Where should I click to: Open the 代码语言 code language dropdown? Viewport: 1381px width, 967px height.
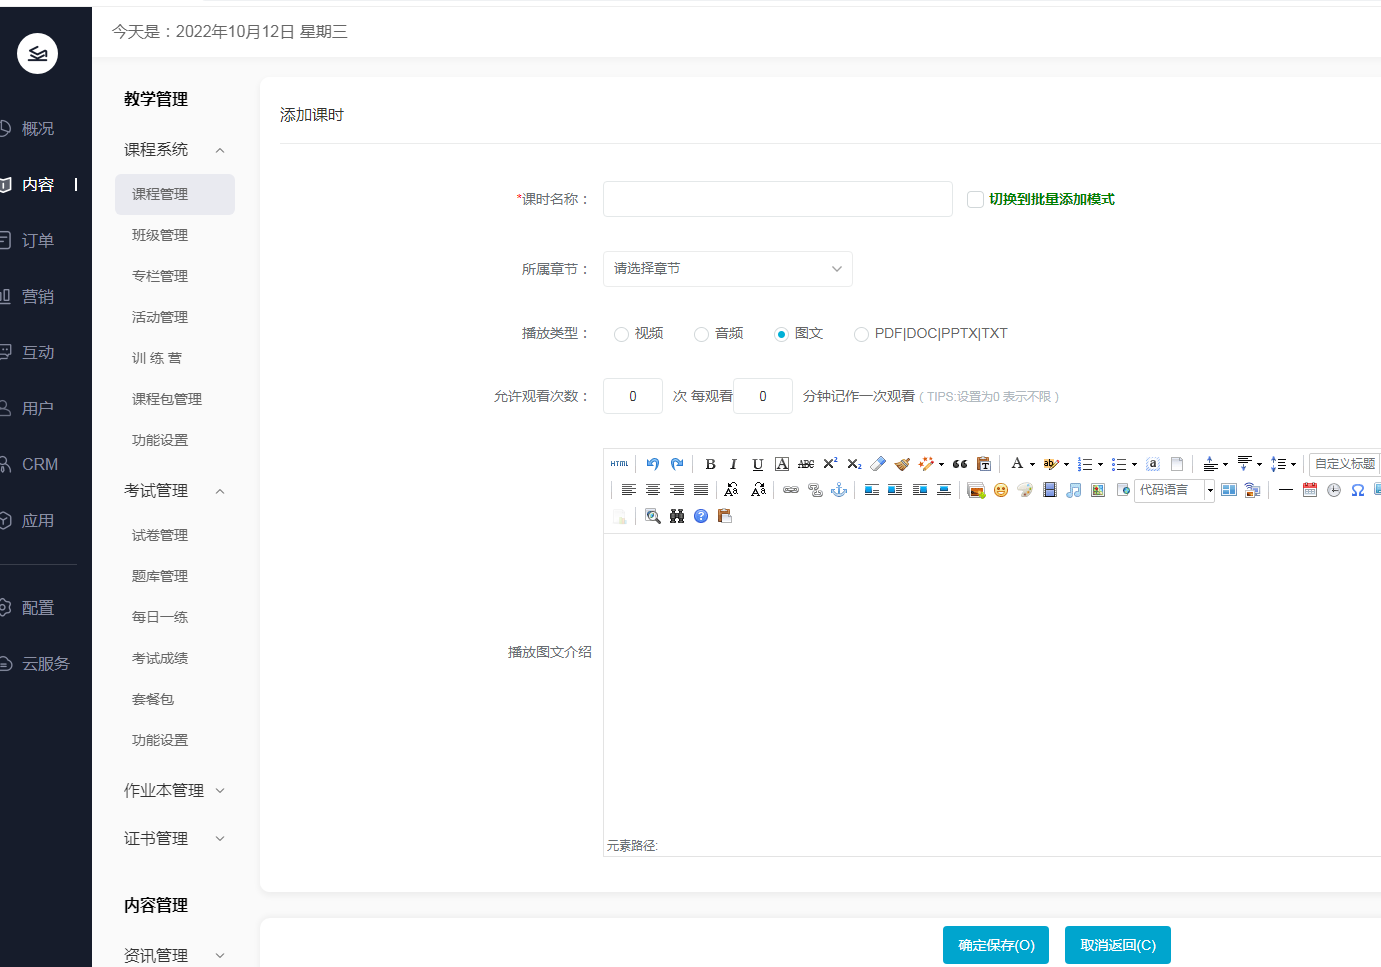pos(1174,490)
